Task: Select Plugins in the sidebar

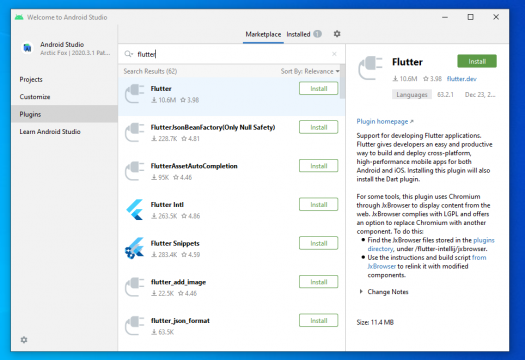Action: [64, 114]
